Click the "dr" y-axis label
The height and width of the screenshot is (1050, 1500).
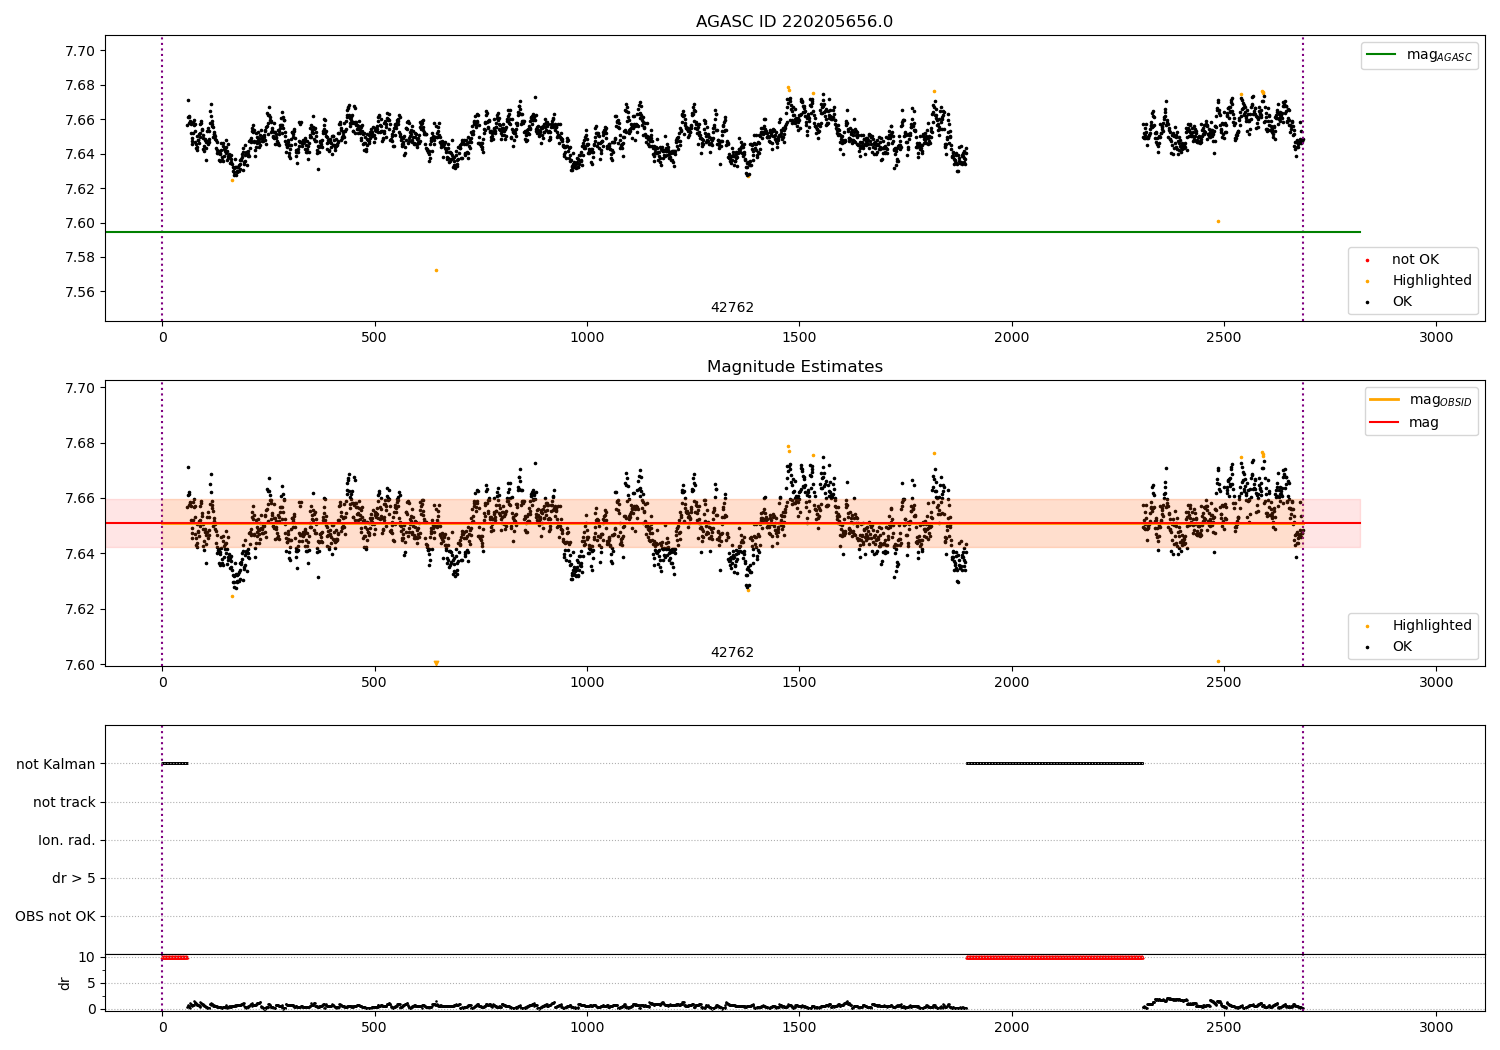coord(65,984)
